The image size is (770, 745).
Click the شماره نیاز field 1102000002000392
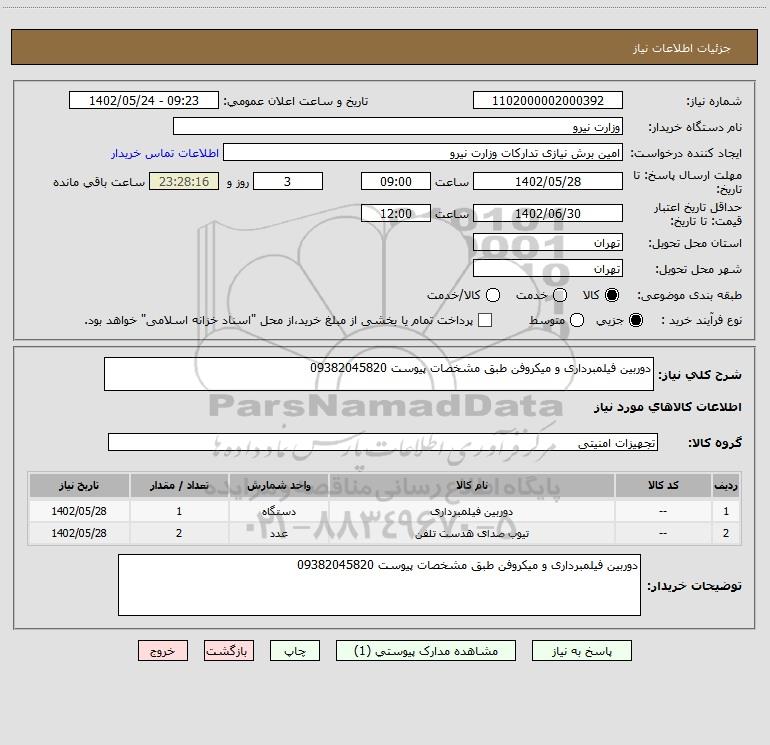548,100
